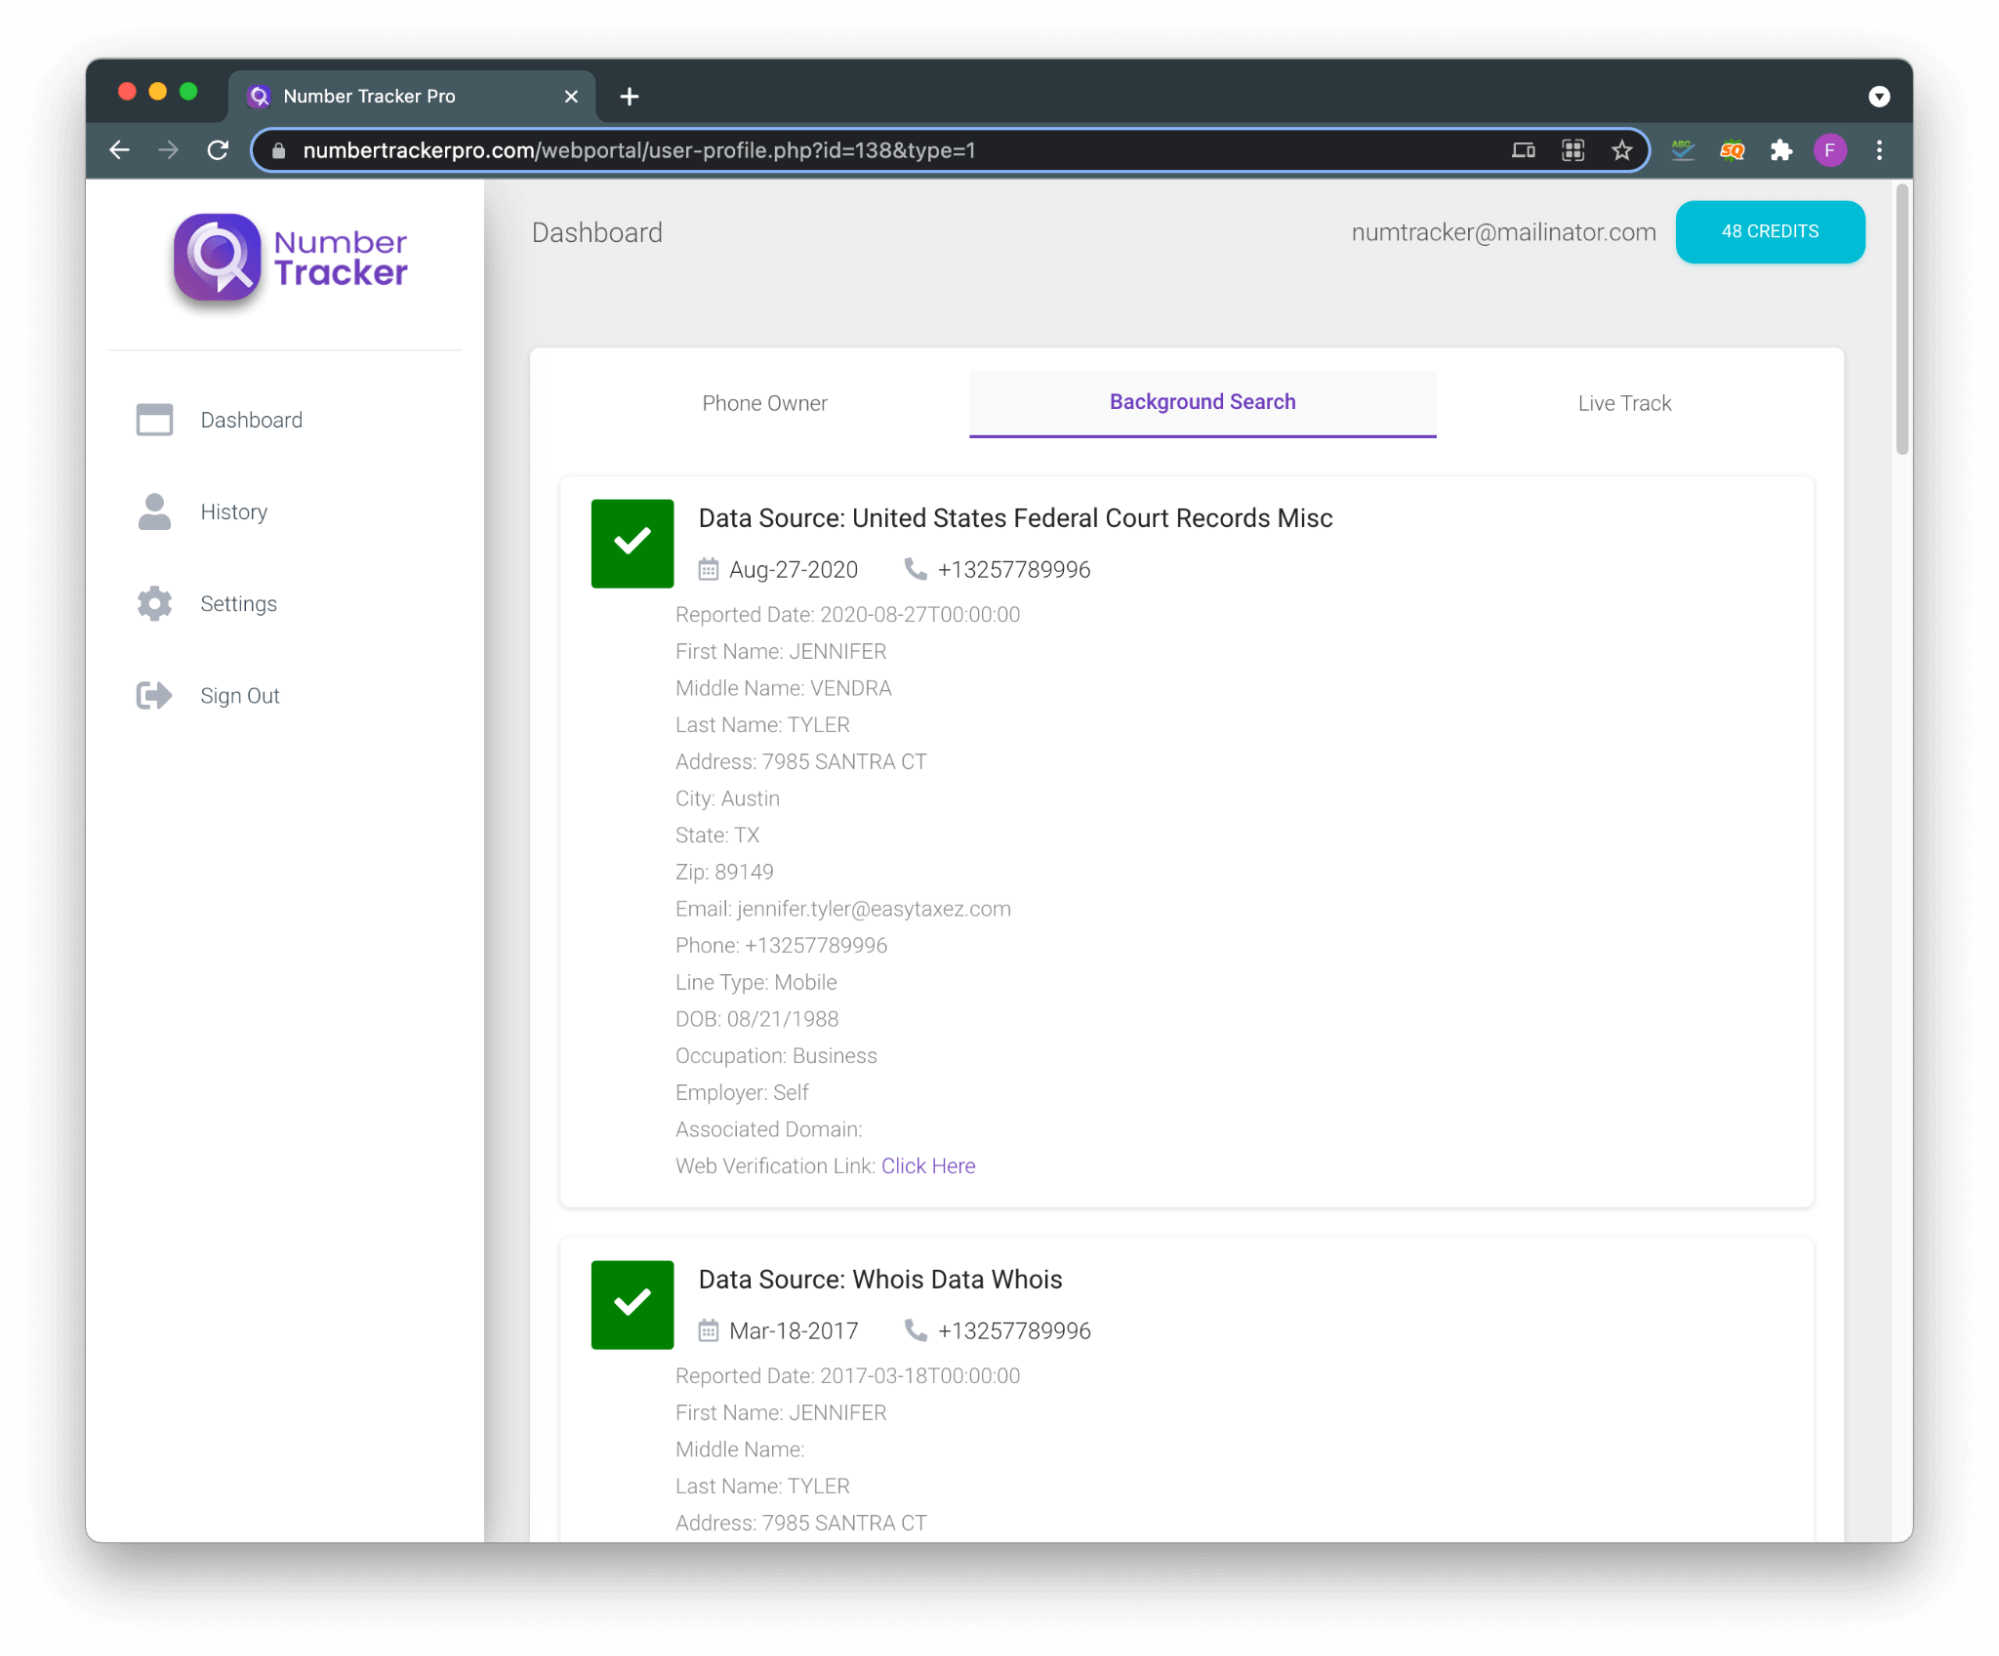Select Sign Out in the sidebar

coord(239,696)
